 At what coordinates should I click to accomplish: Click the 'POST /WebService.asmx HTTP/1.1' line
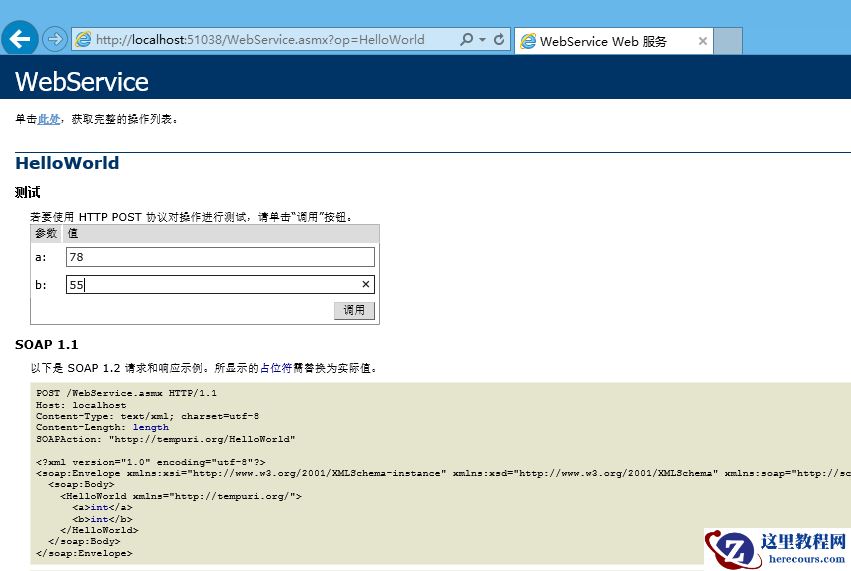coord(126,392)
